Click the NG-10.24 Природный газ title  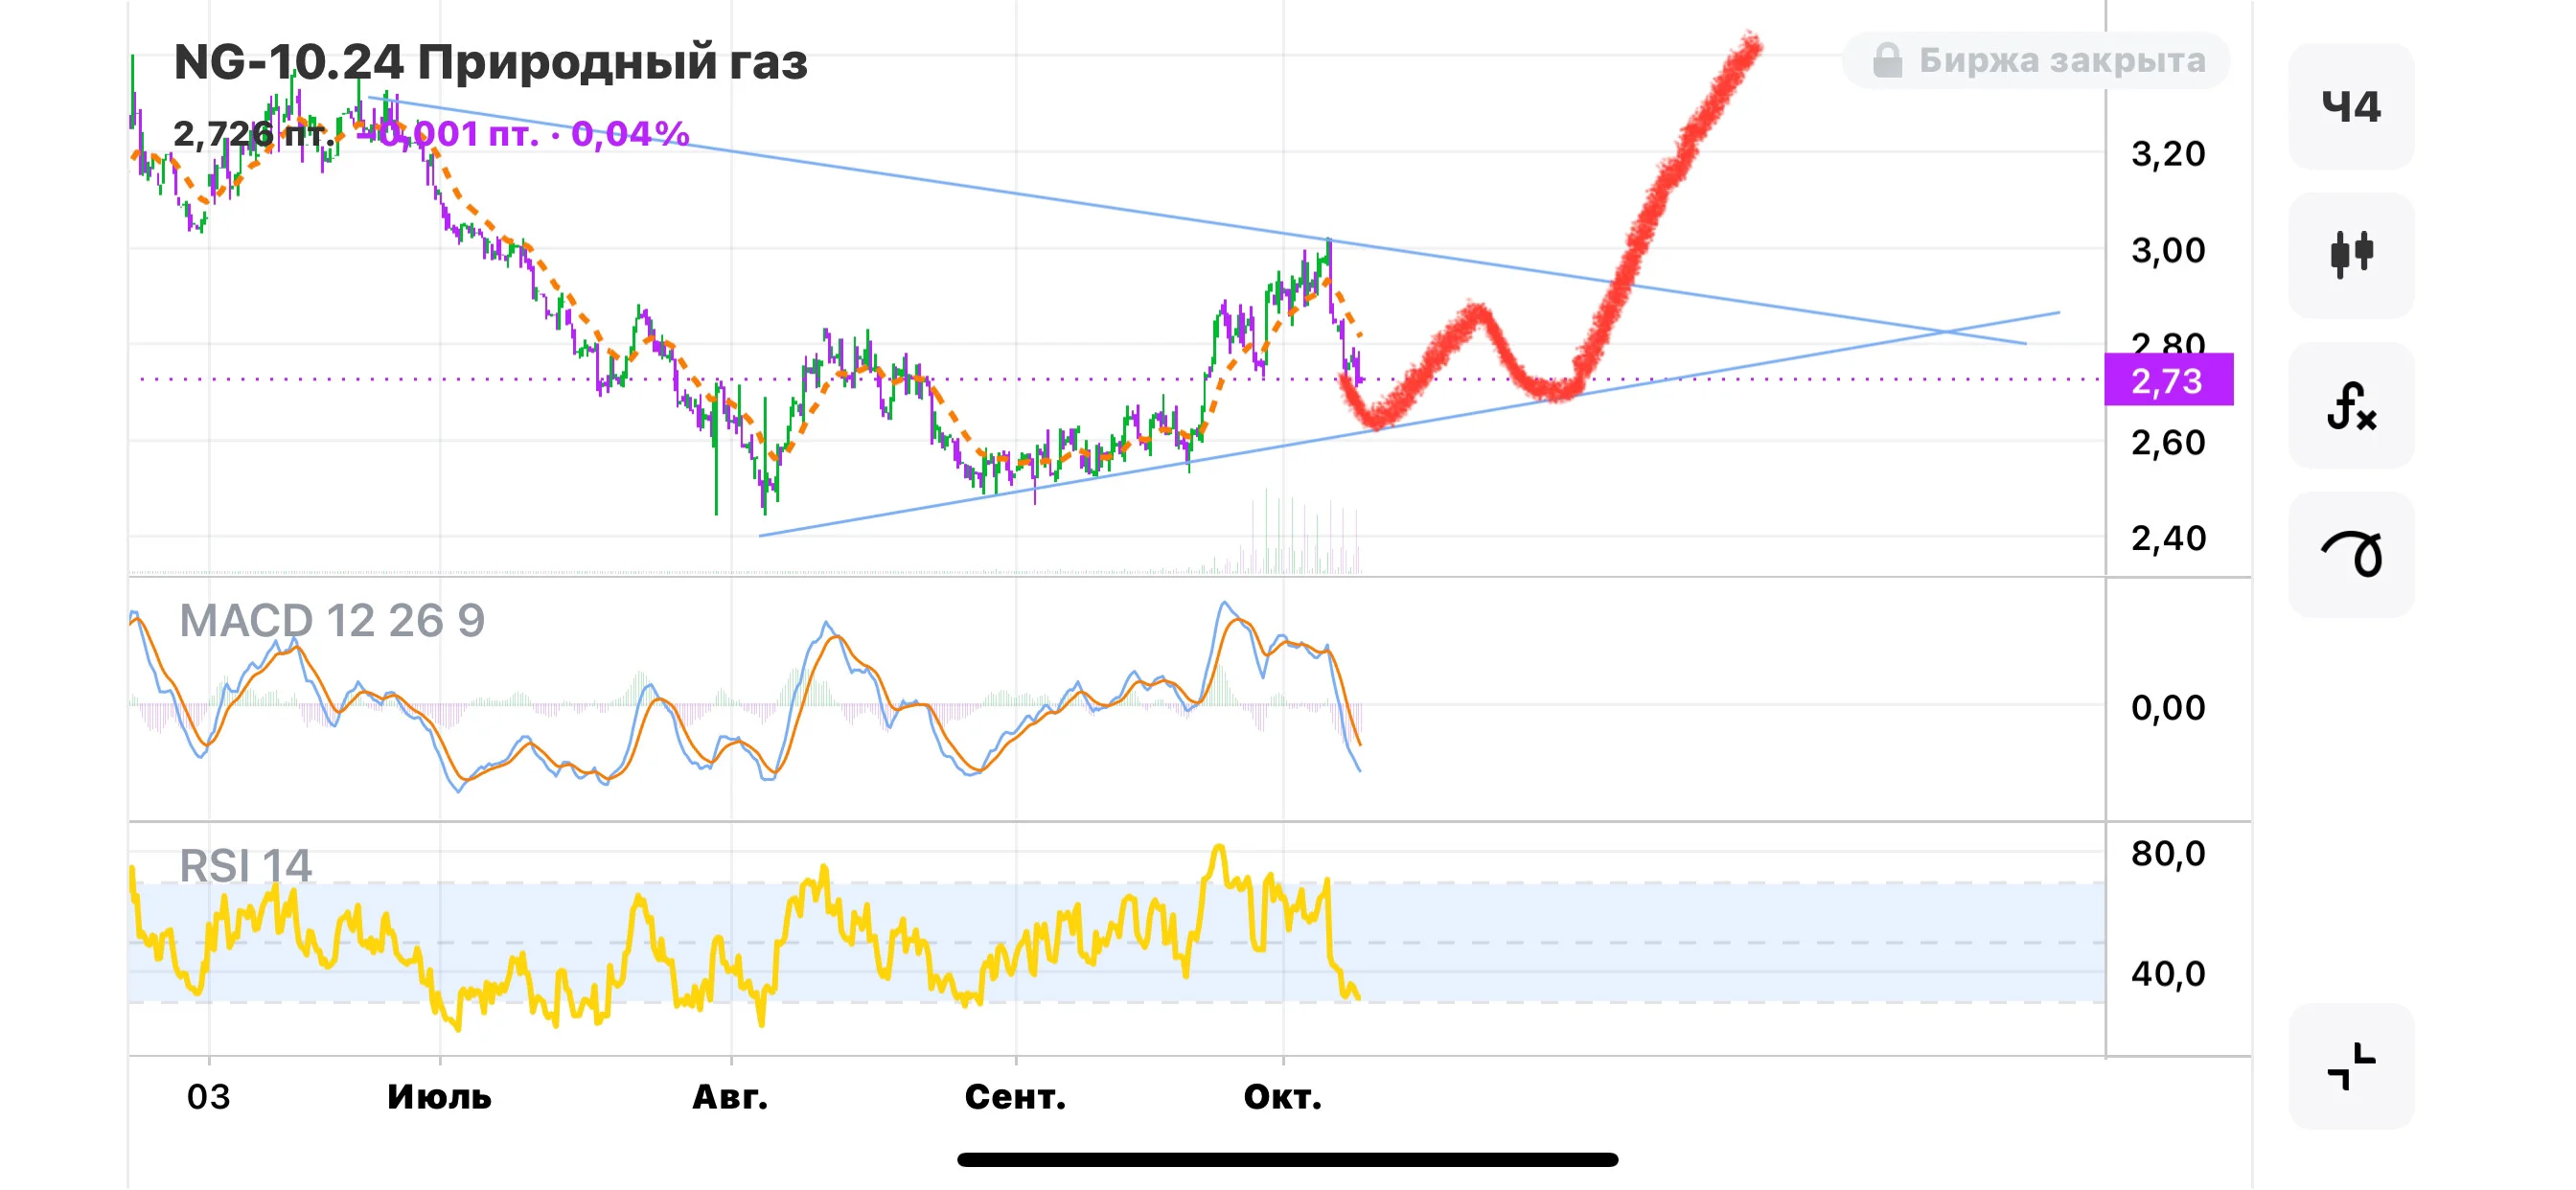click(490, 62)
